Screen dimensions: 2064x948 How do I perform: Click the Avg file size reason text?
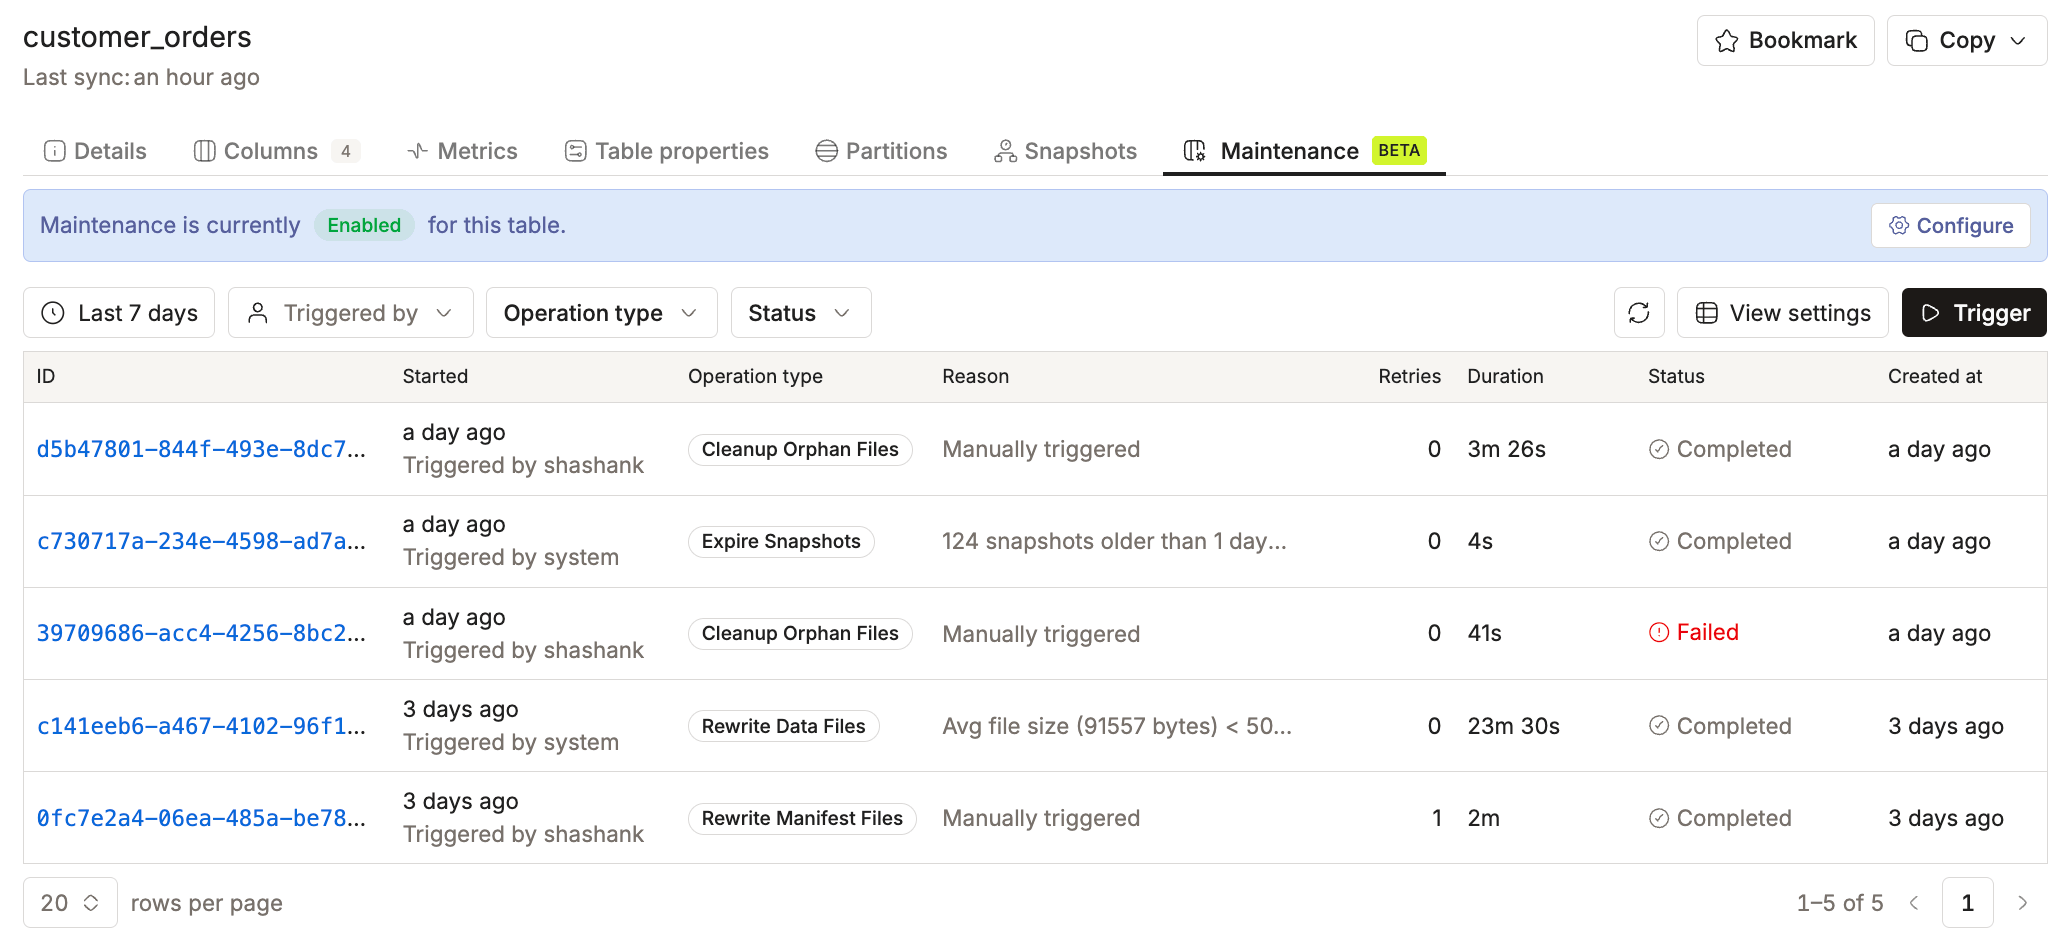tap(1117, 726)
